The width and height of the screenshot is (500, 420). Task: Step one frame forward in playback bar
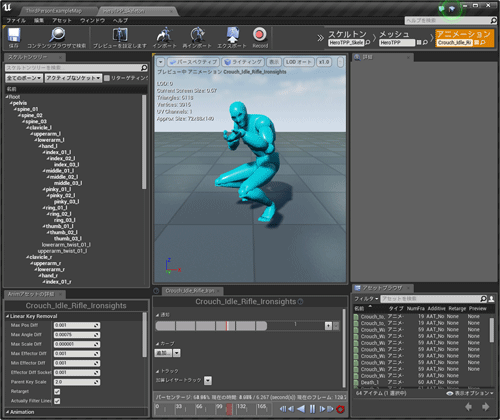[x=322, y=409]
